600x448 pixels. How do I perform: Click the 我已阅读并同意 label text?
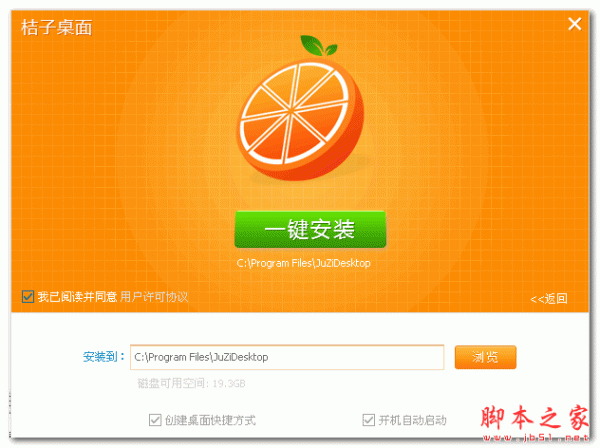77,297
